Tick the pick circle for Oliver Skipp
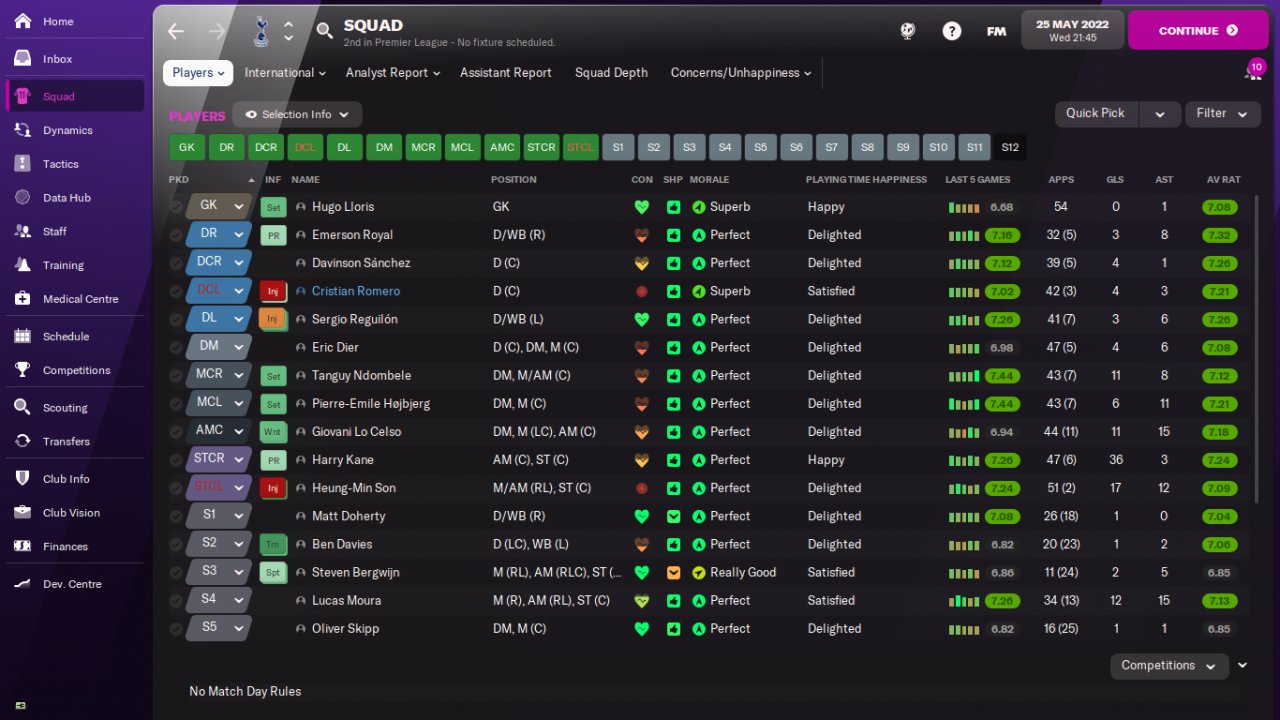 pos(176,628)
